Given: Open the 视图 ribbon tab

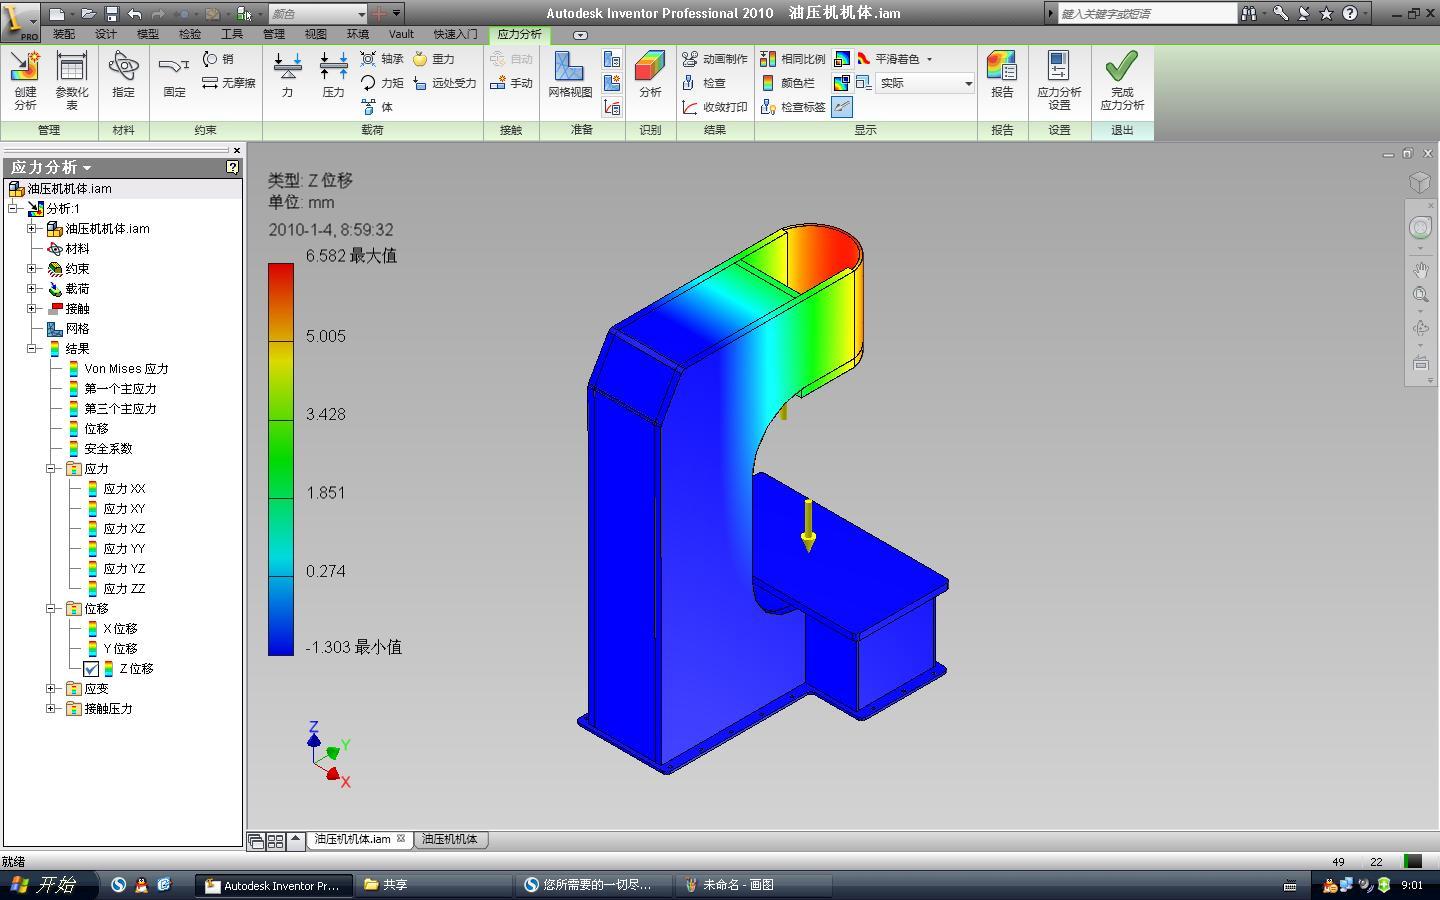Looking at the screenshot, I should [x=316, y=34].
